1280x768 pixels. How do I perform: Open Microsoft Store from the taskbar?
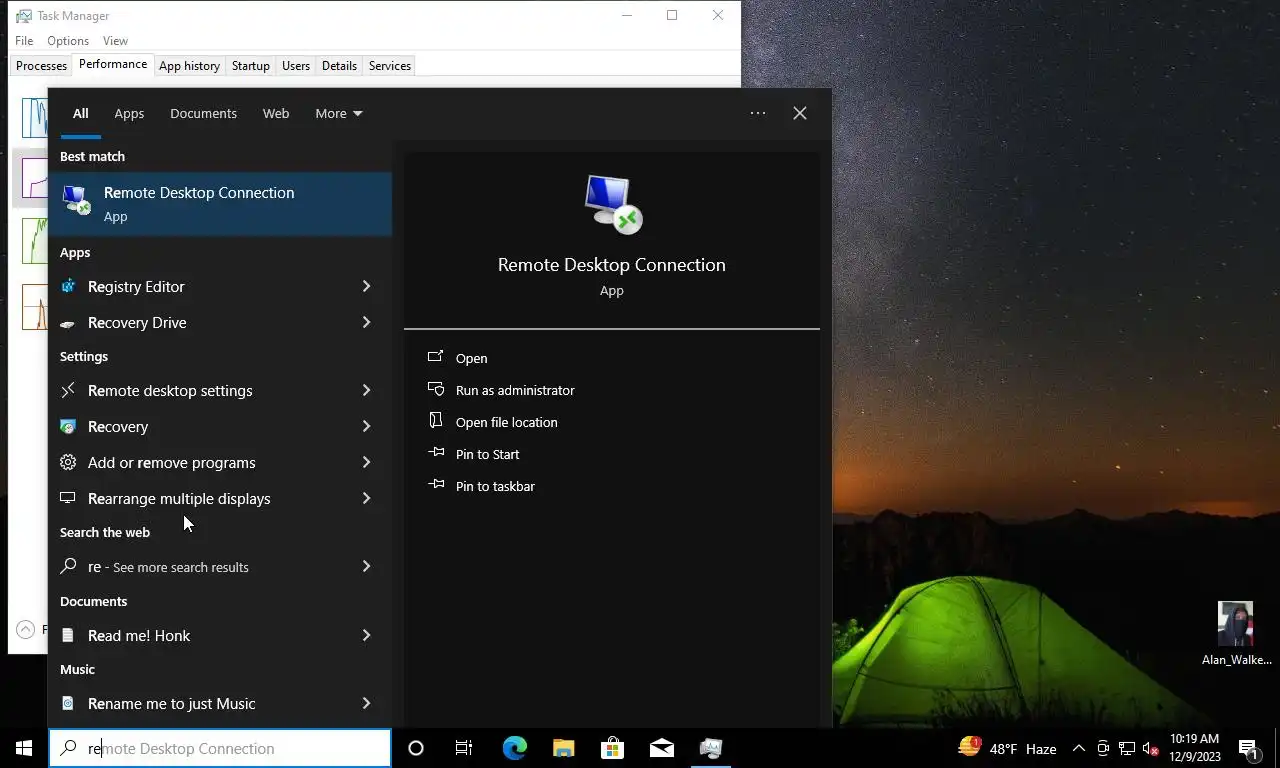pyautogui.click(x=612, y=748)
